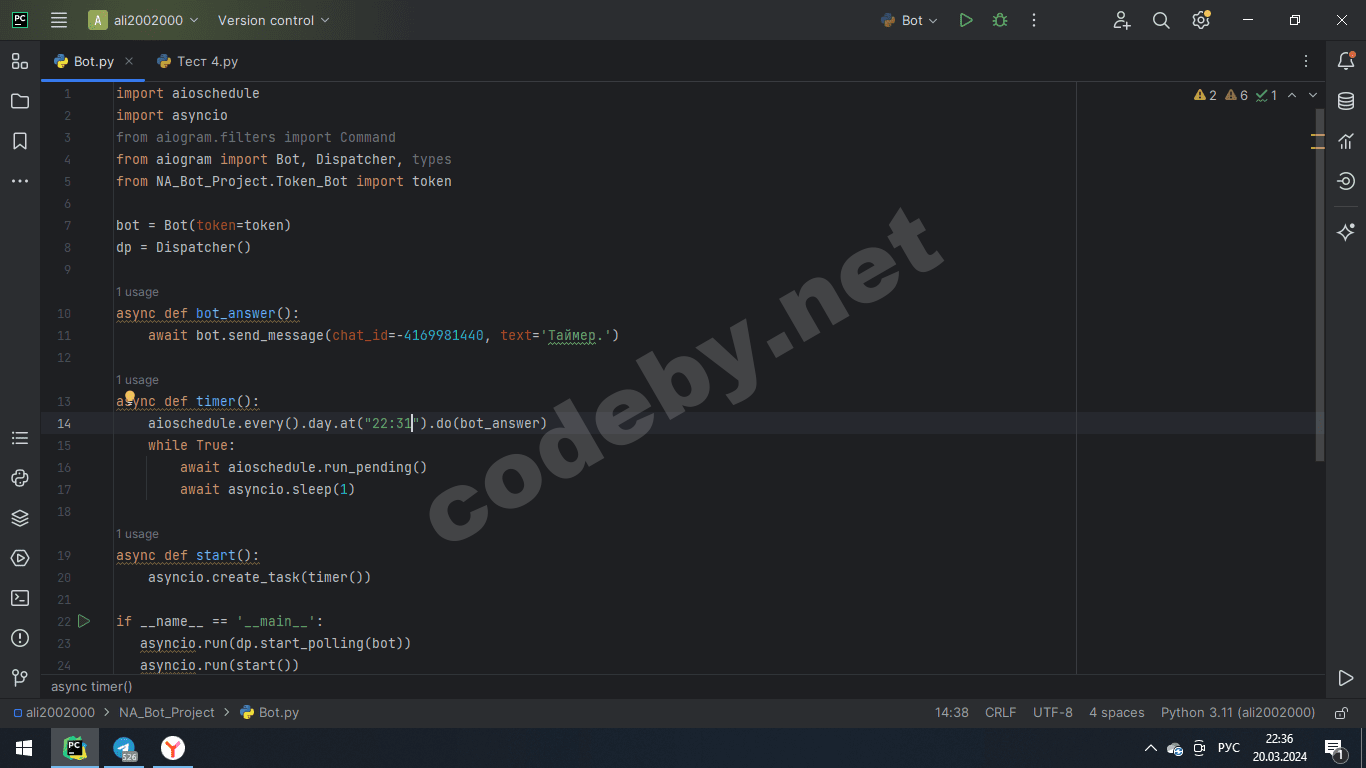Click ali2002000 breadcrumb in navigation bar

tap(54, 713)
